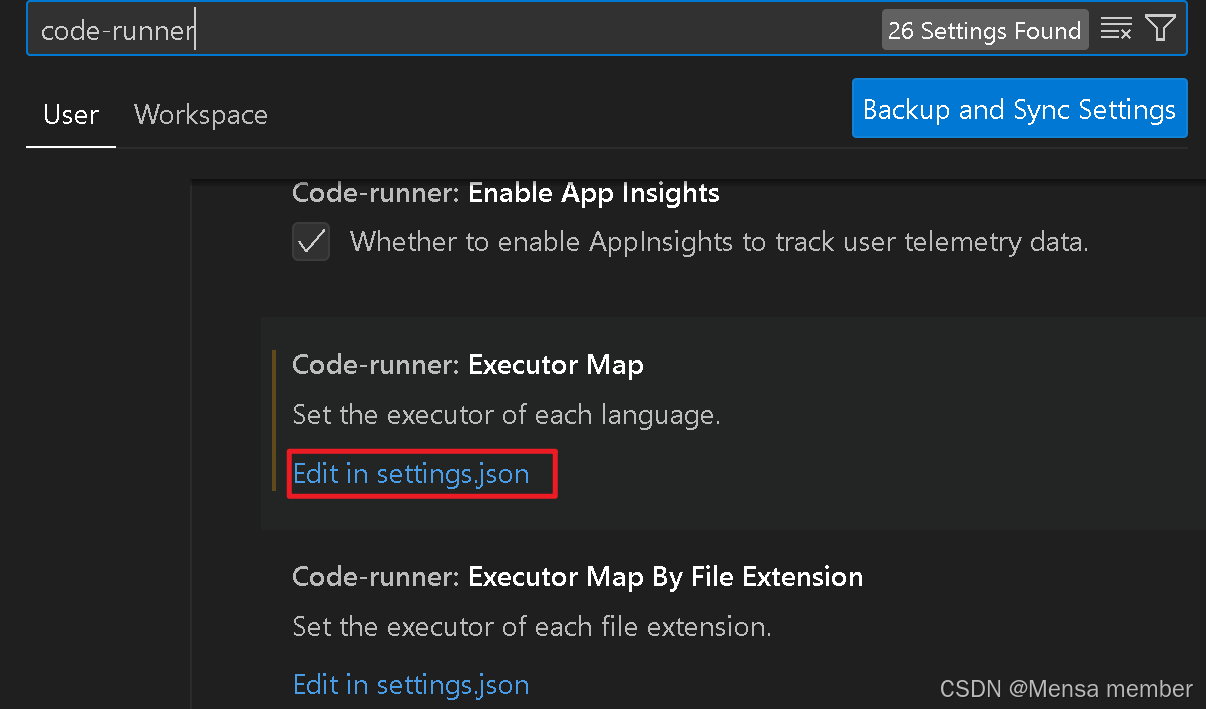Click the Clear Settings Search Input icon
The width and height of the screenshot is (1206, 709).
(x=1116, y=28)
